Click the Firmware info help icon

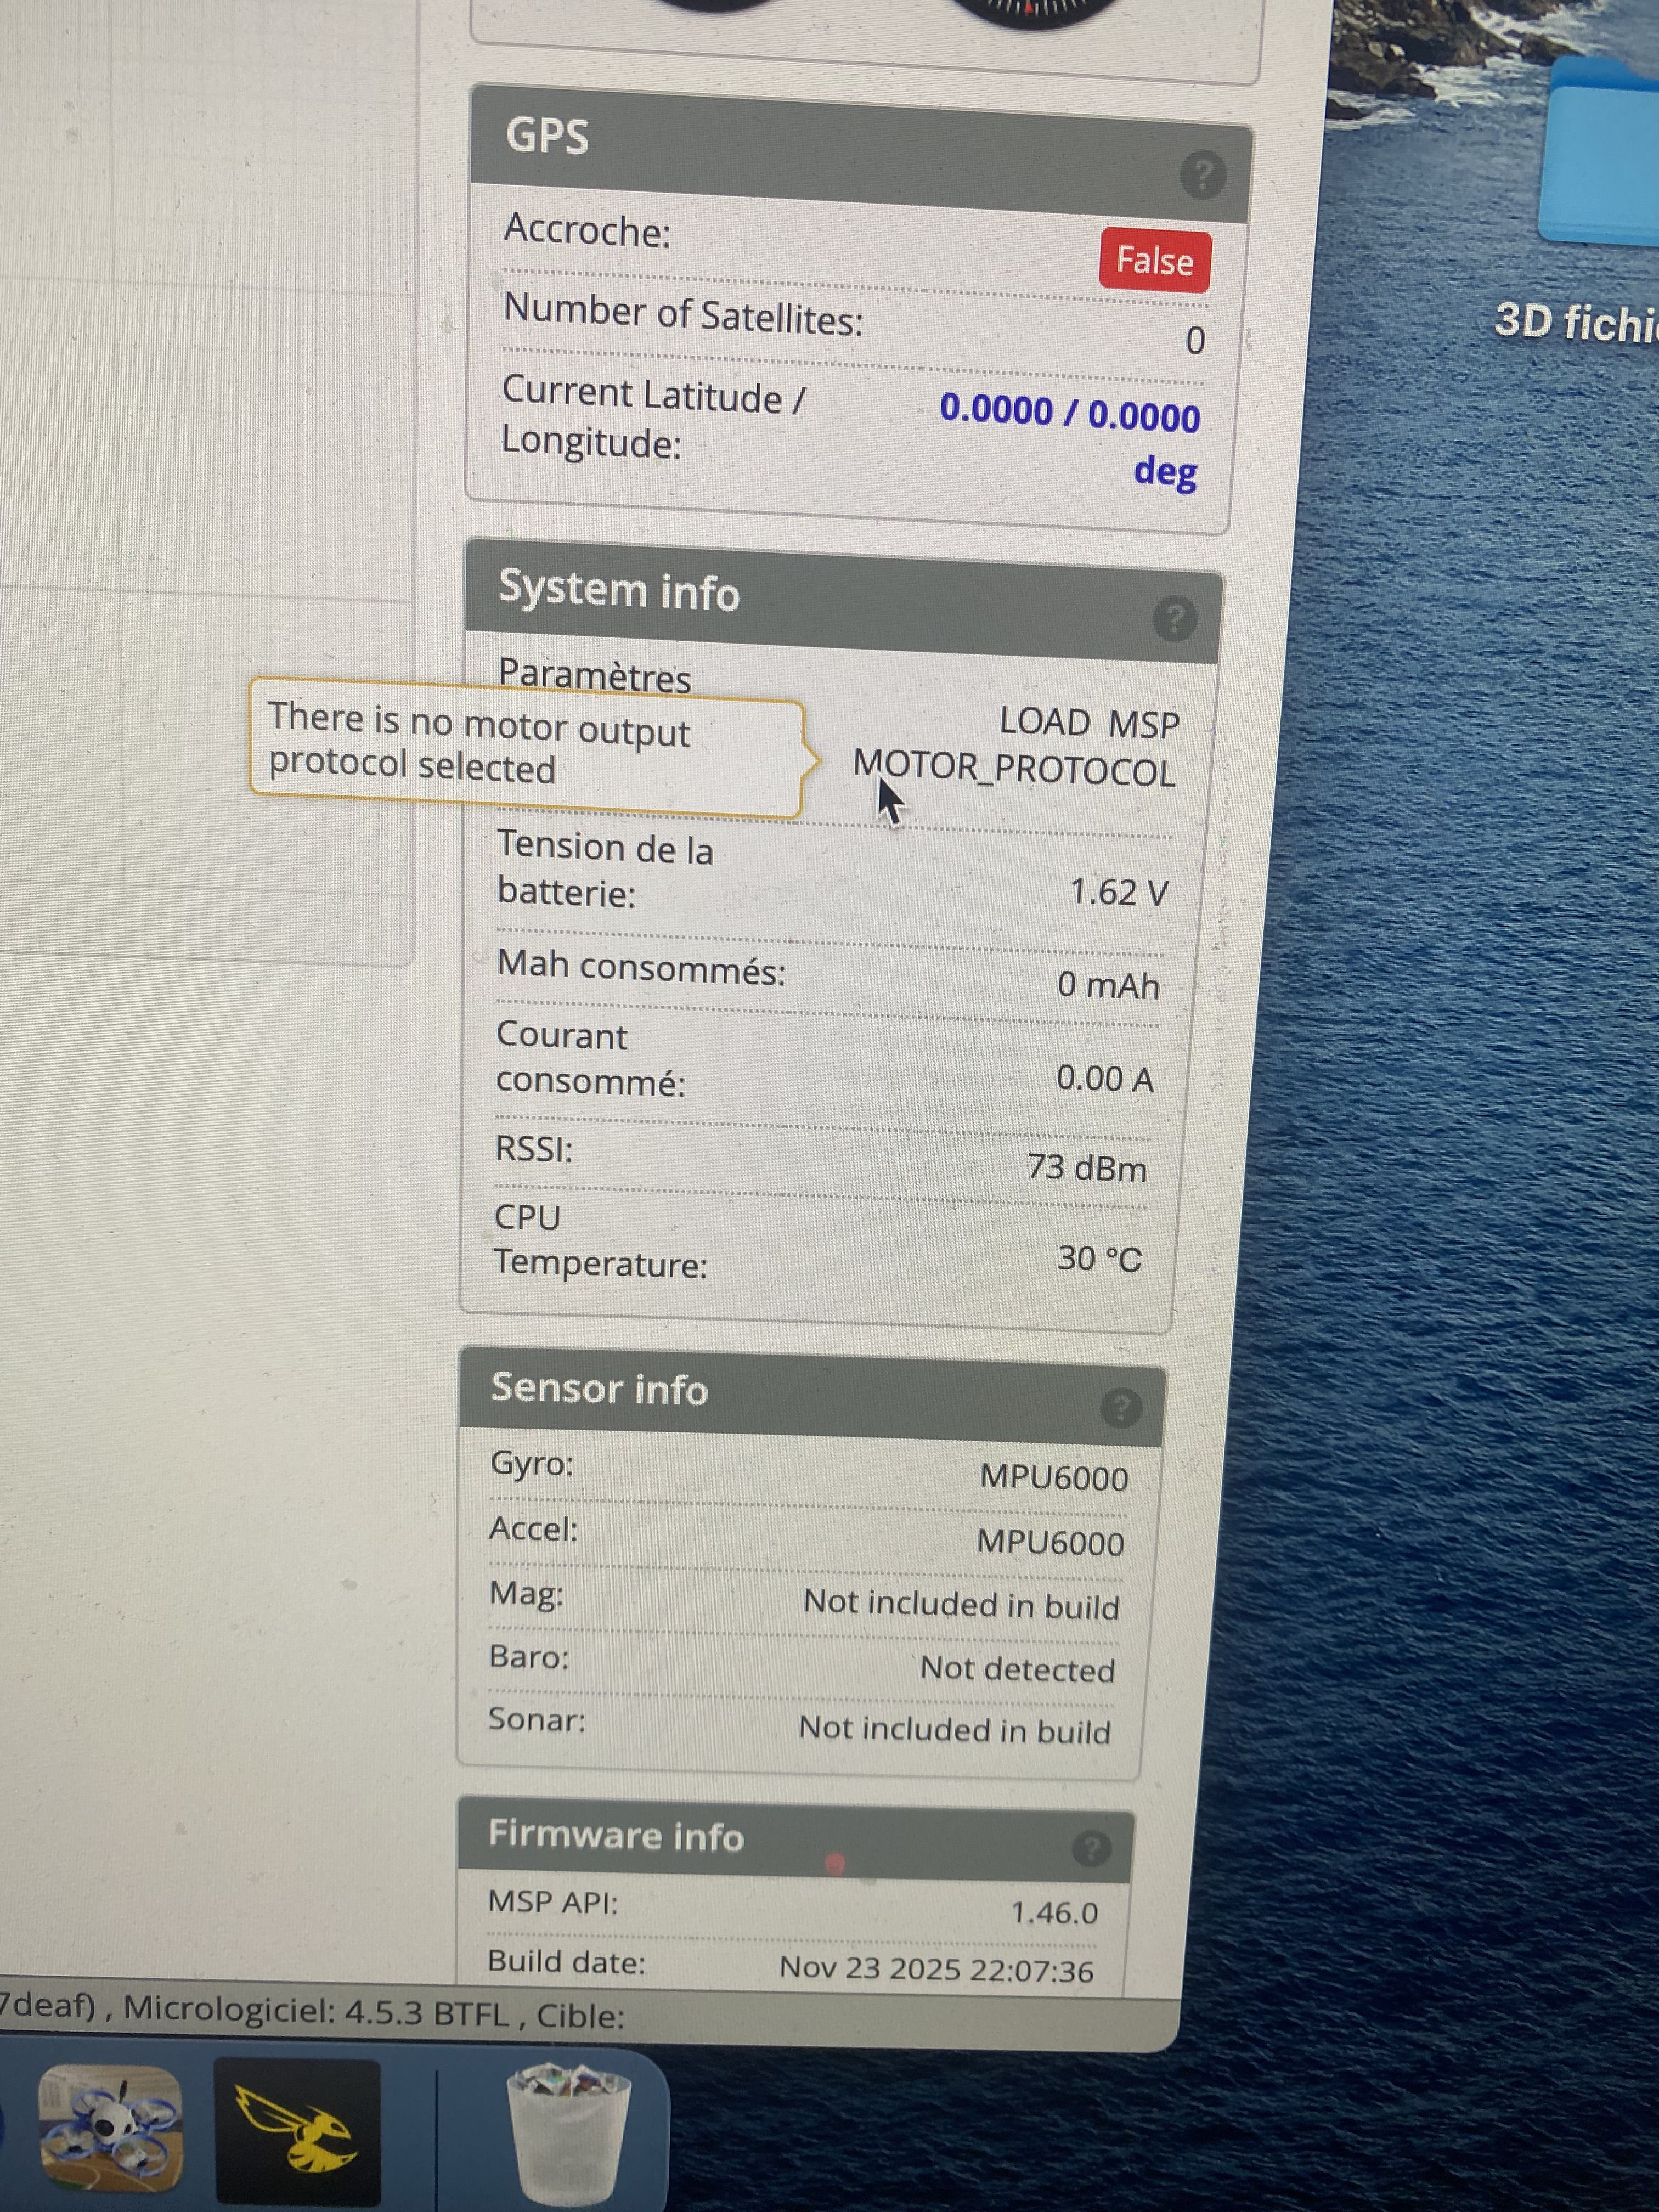[1091, 1848]
